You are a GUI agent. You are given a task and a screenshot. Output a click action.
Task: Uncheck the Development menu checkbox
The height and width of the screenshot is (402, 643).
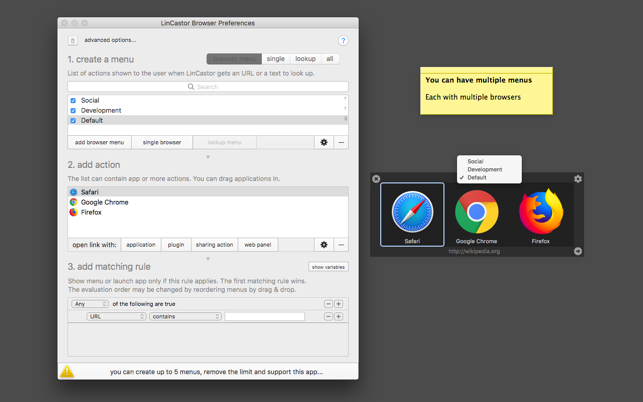[x=73, y=110]
